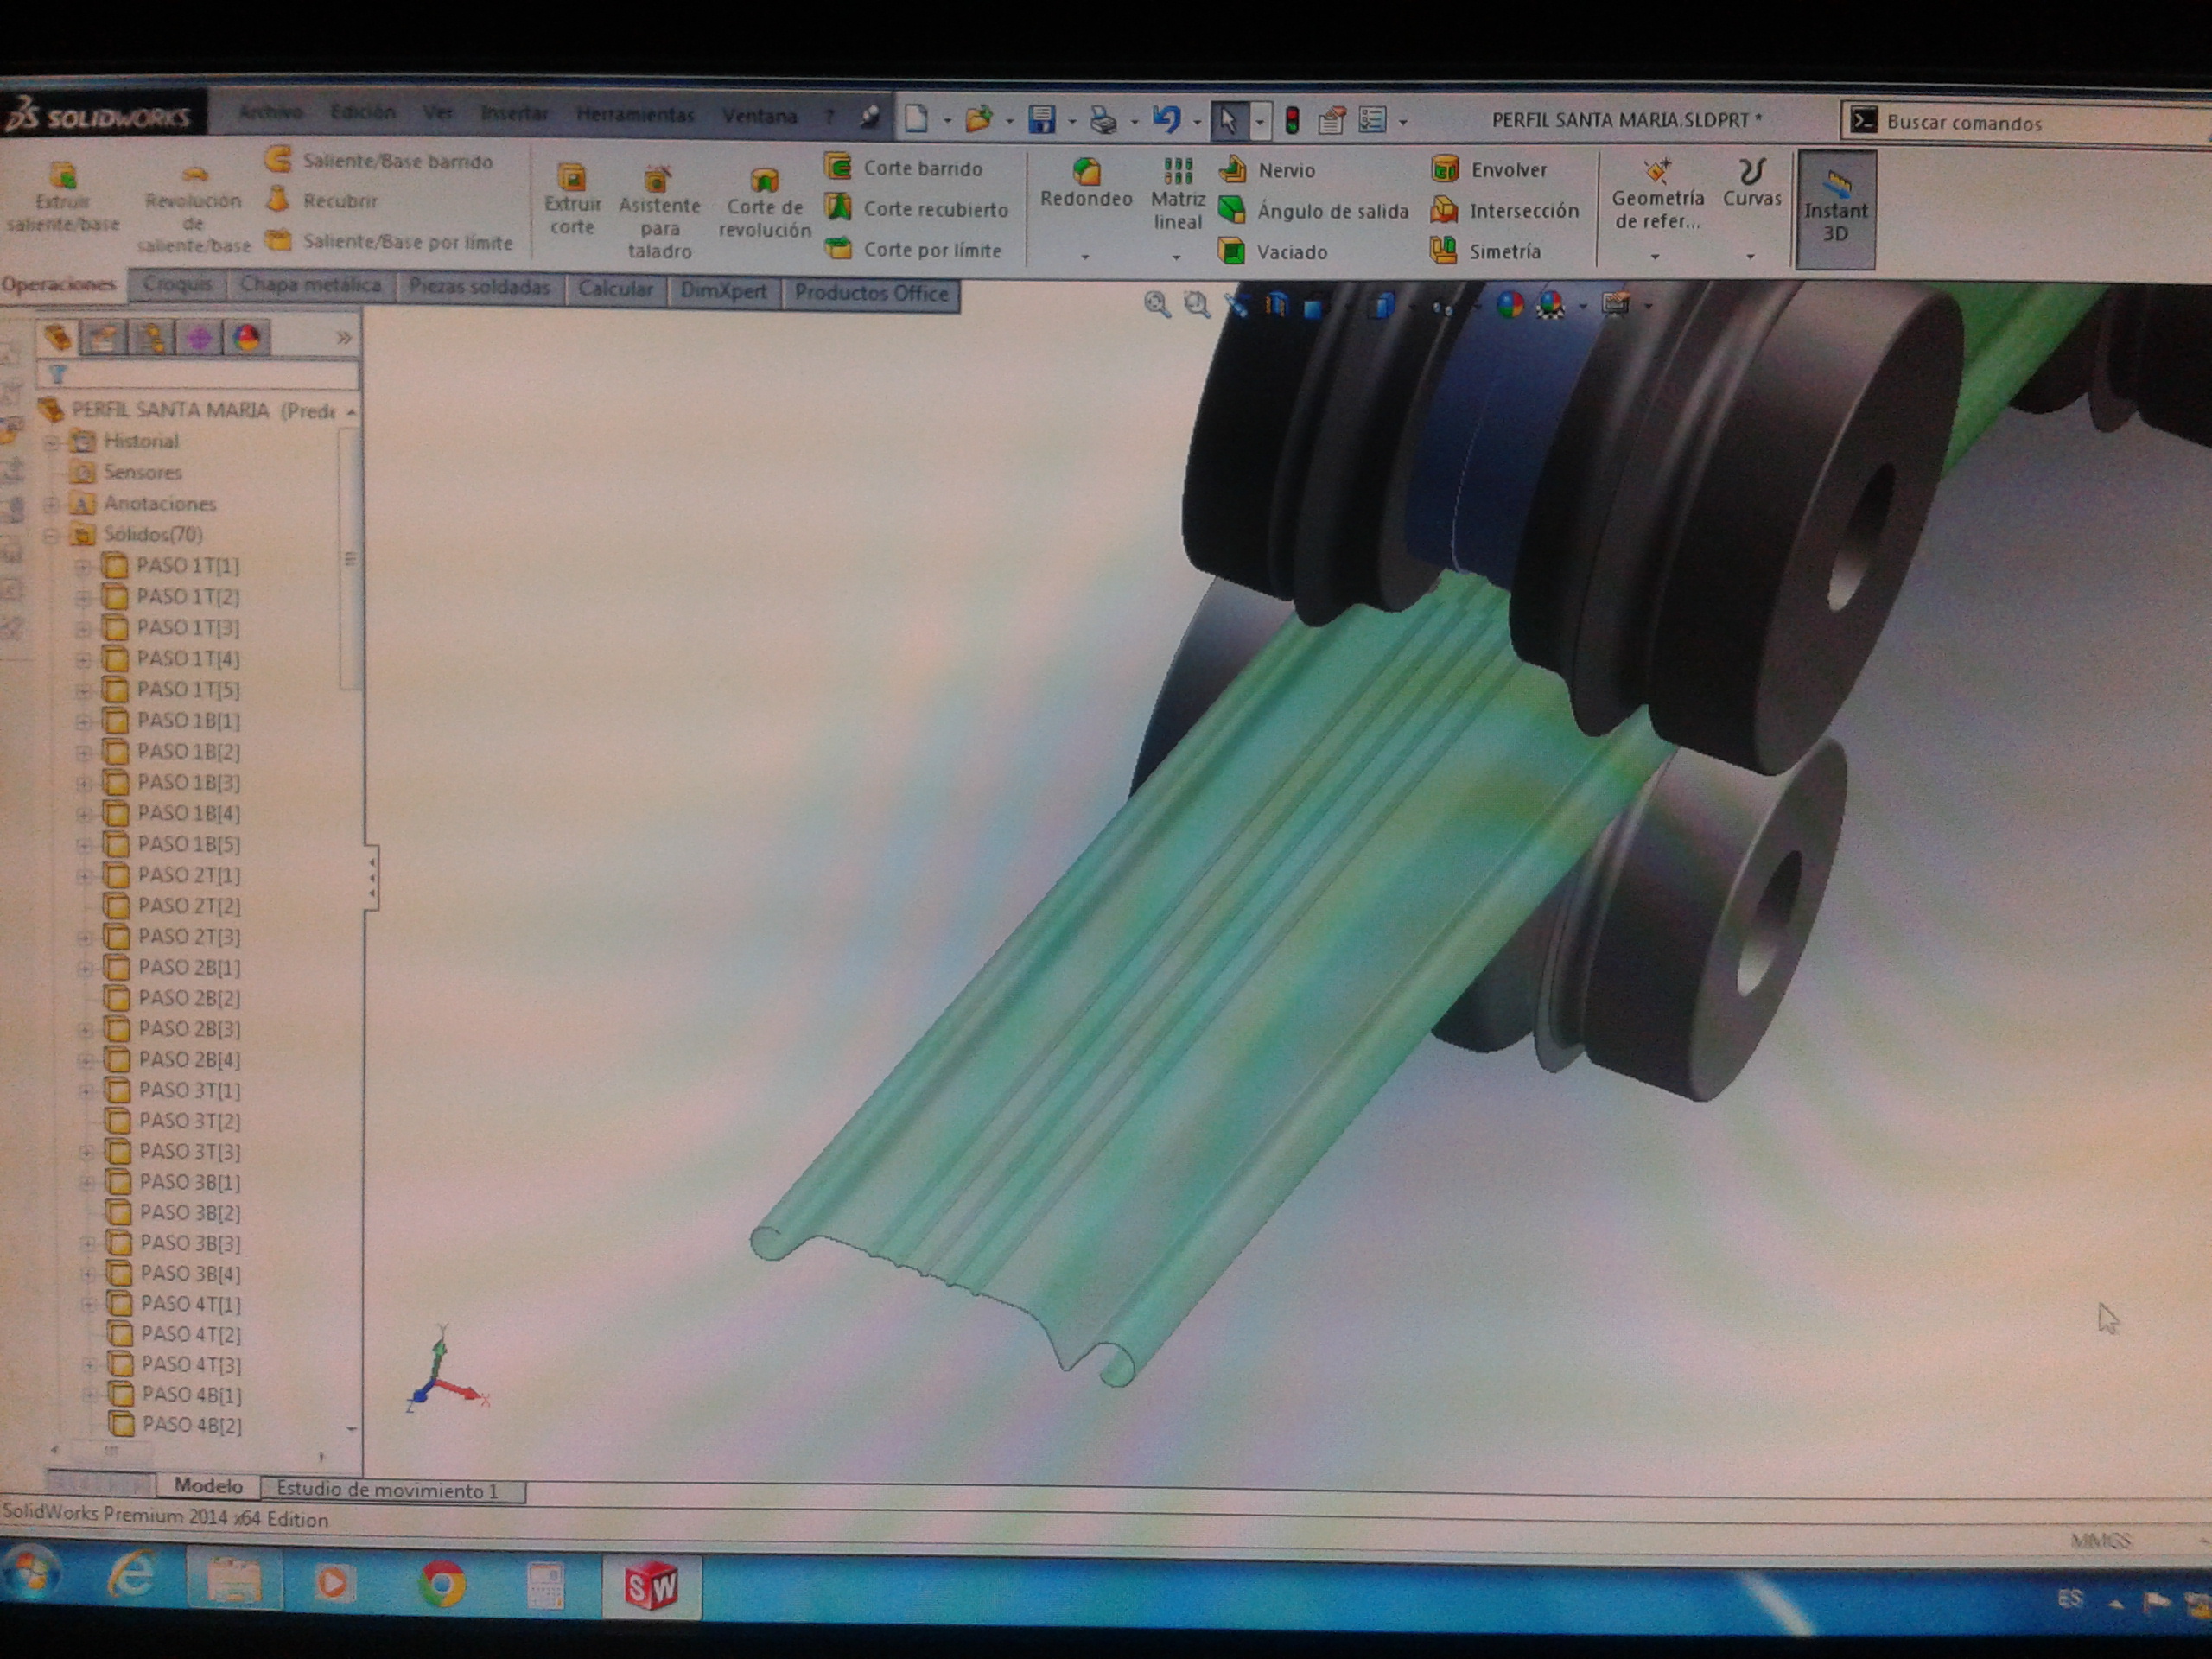The height and width of the screenshot is (1659, 2212).
Task: Open the Redondeo dropdown arrow
Action: 1085,257
